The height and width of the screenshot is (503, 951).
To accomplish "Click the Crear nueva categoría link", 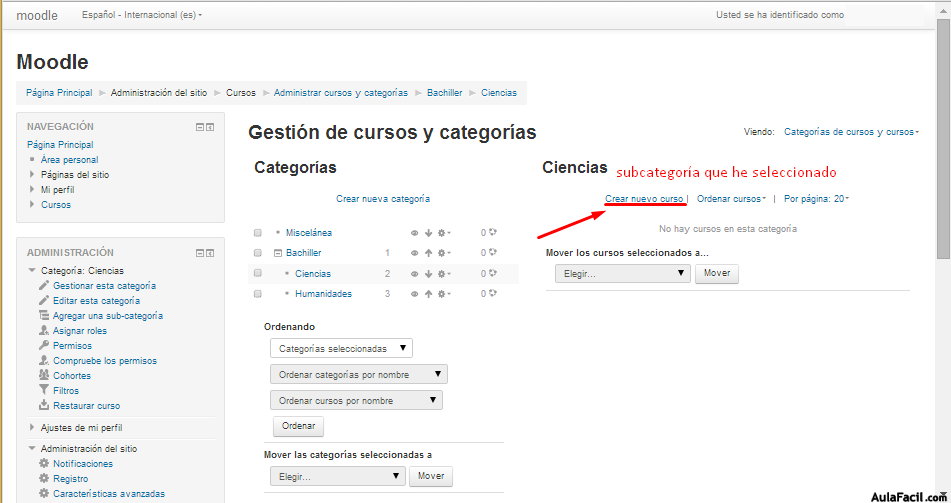I will [x=383, y=199].
